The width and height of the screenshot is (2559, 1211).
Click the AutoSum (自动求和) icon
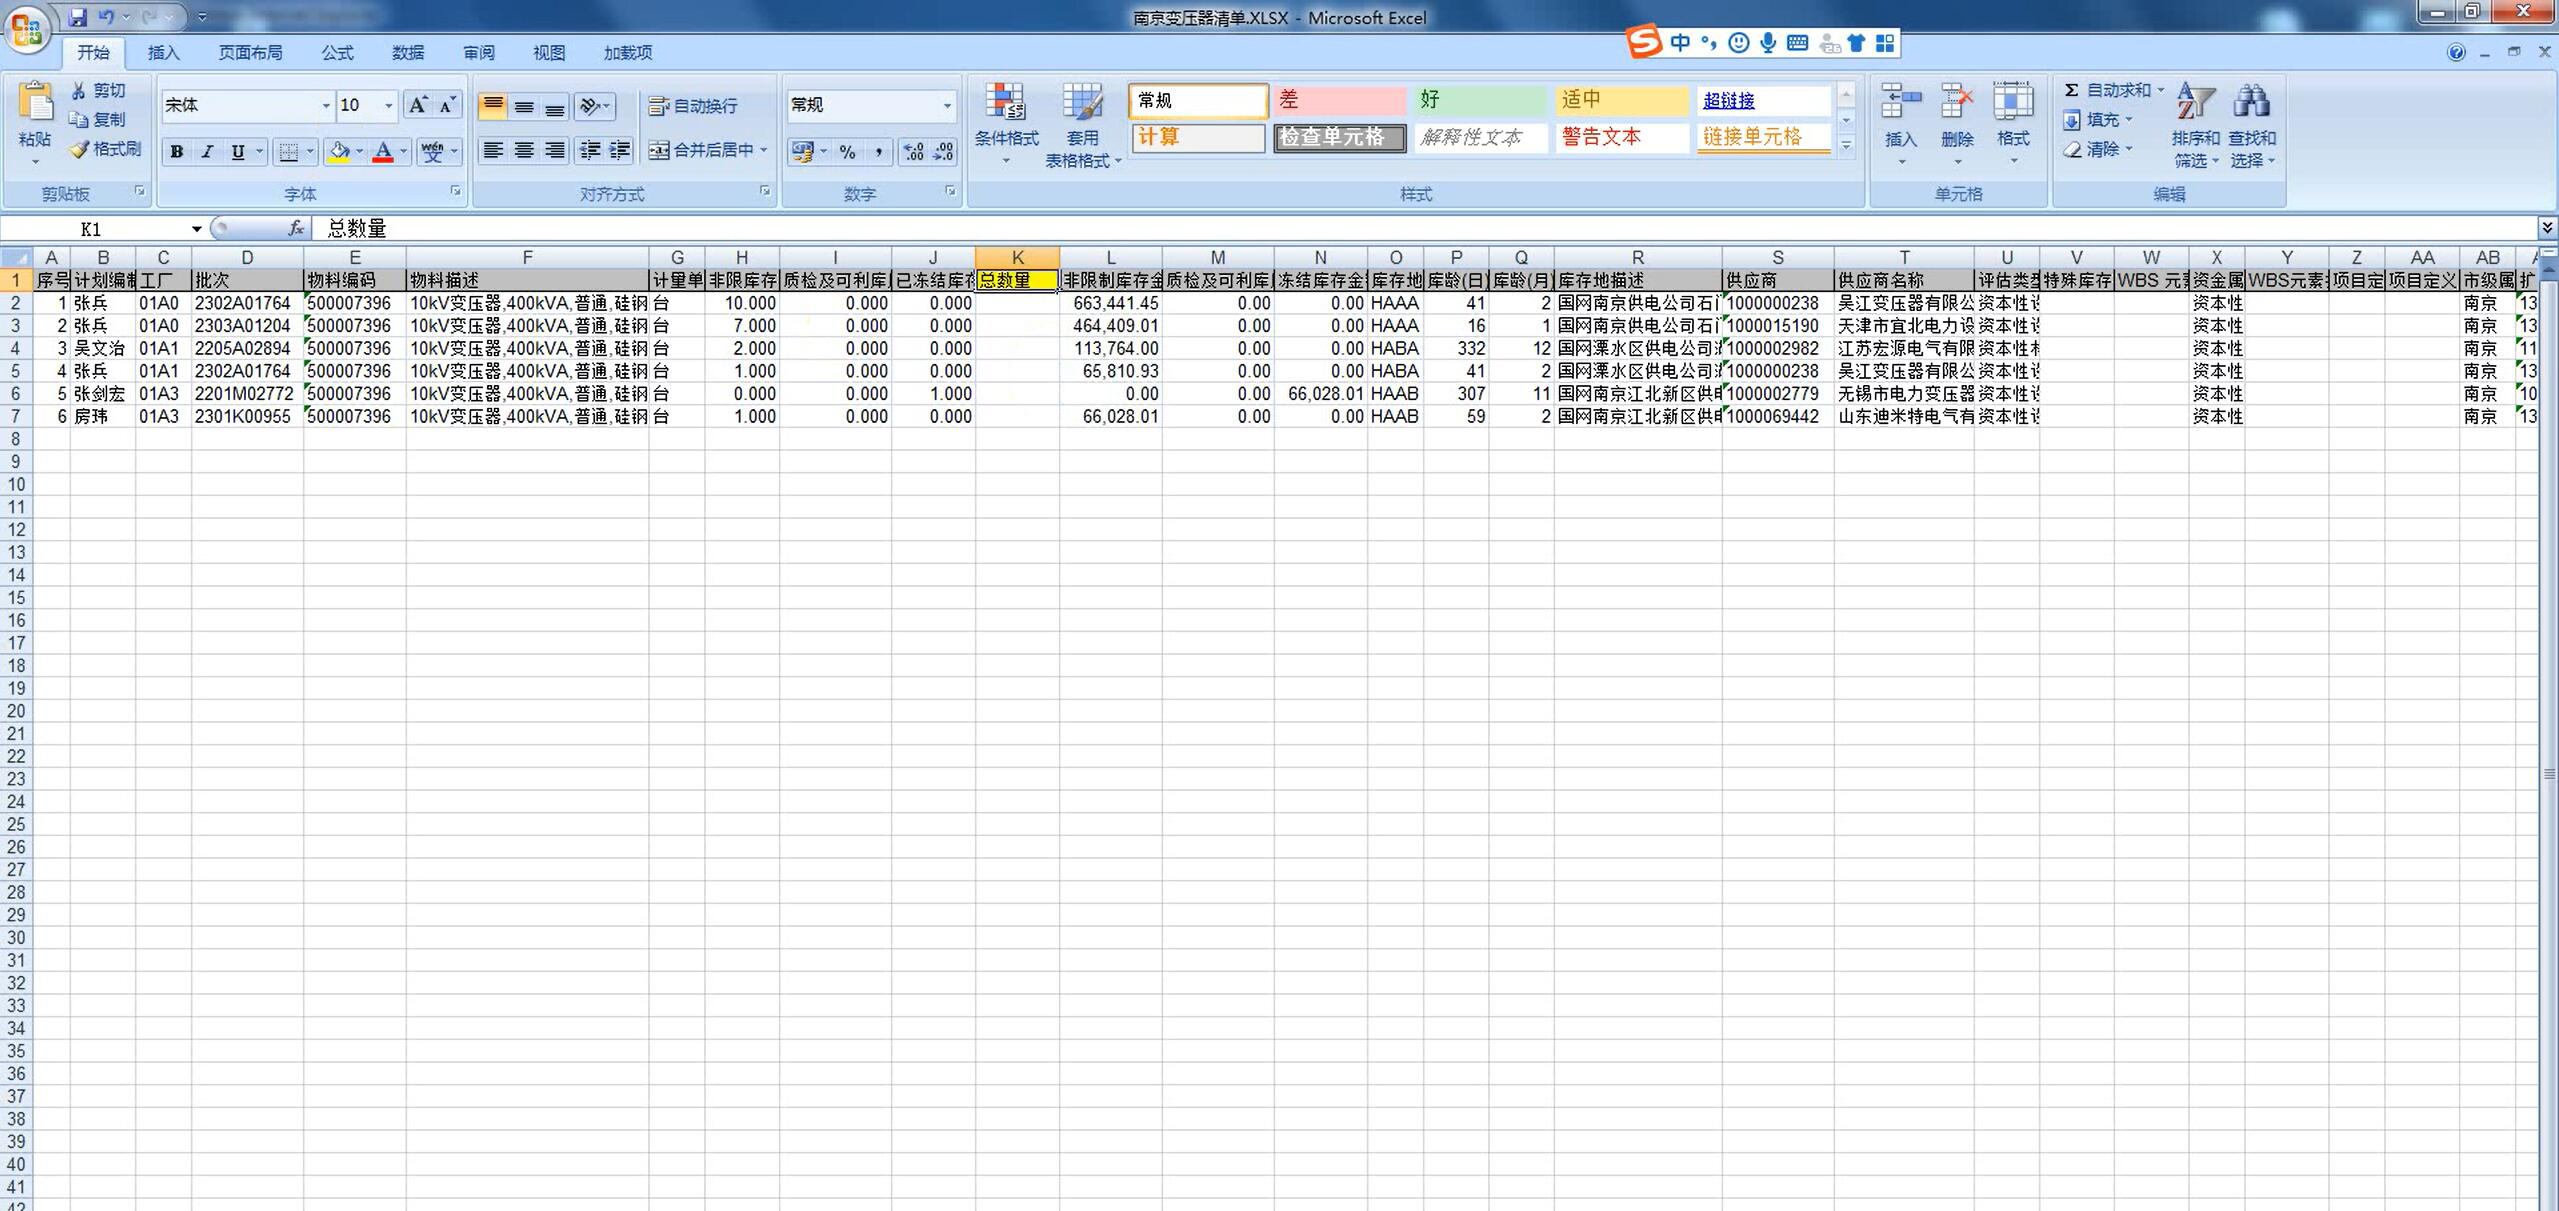click(x=2072, y=90)
